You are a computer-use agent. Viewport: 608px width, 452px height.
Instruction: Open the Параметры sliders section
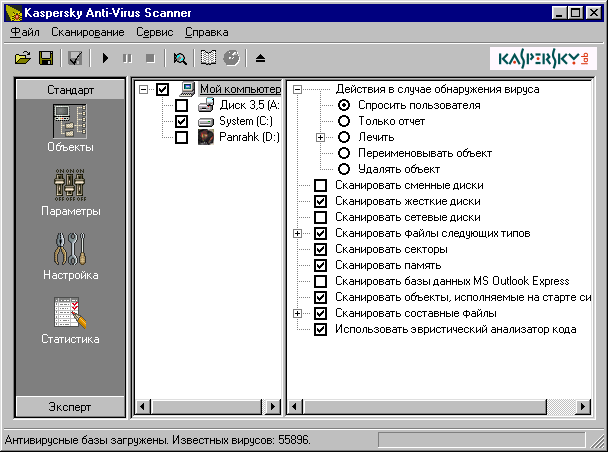tap(71, 193)
